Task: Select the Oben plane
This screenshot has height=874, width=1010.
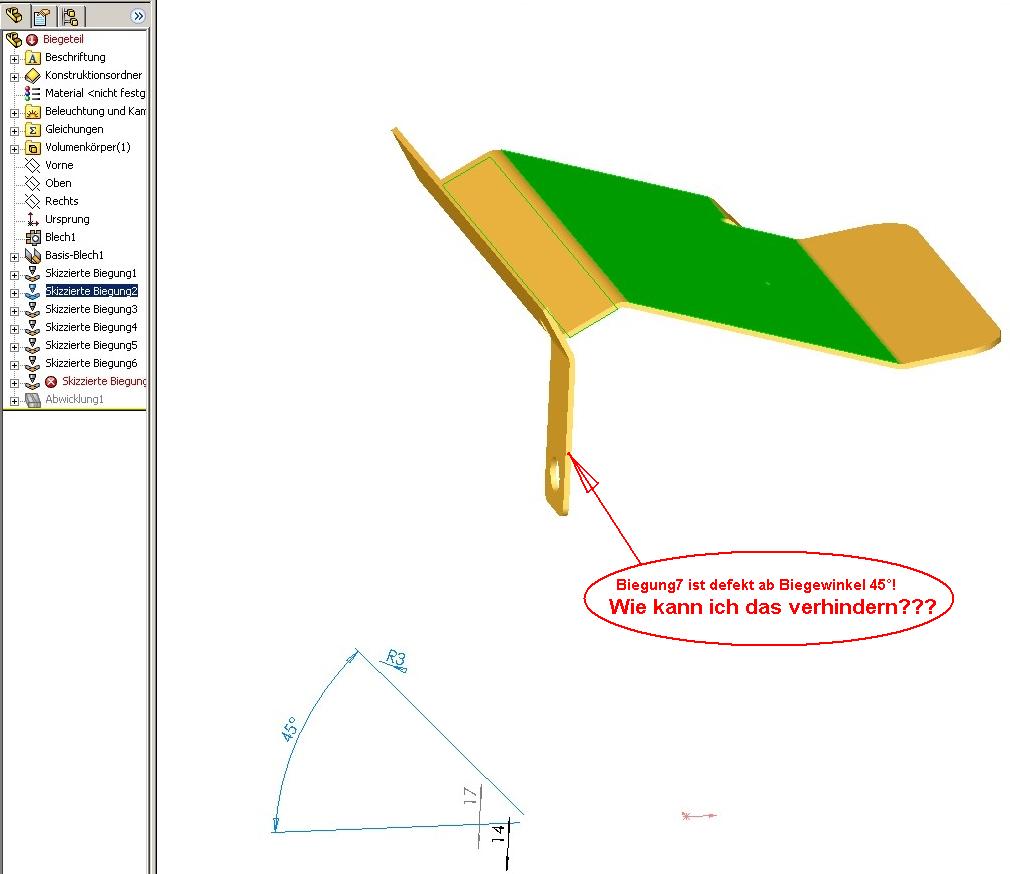Action: click(58, 184)
